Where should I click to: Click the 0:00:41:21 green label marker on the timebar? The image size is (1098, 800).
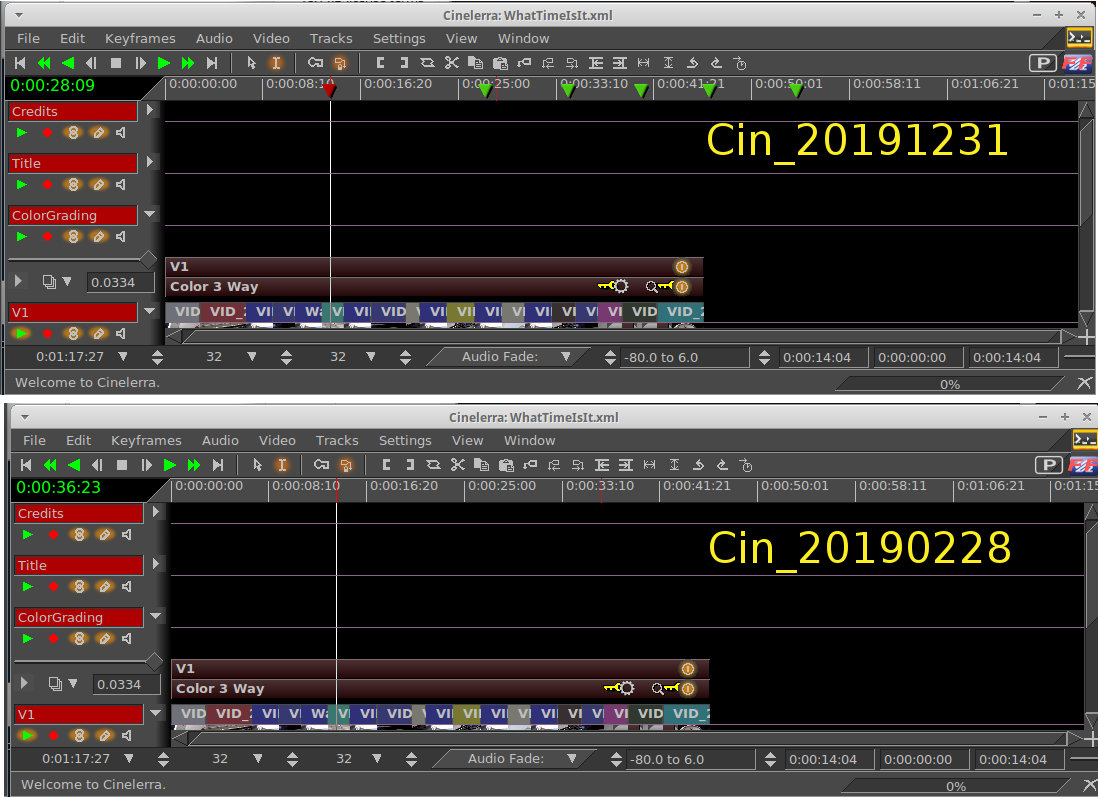(709, 91)
